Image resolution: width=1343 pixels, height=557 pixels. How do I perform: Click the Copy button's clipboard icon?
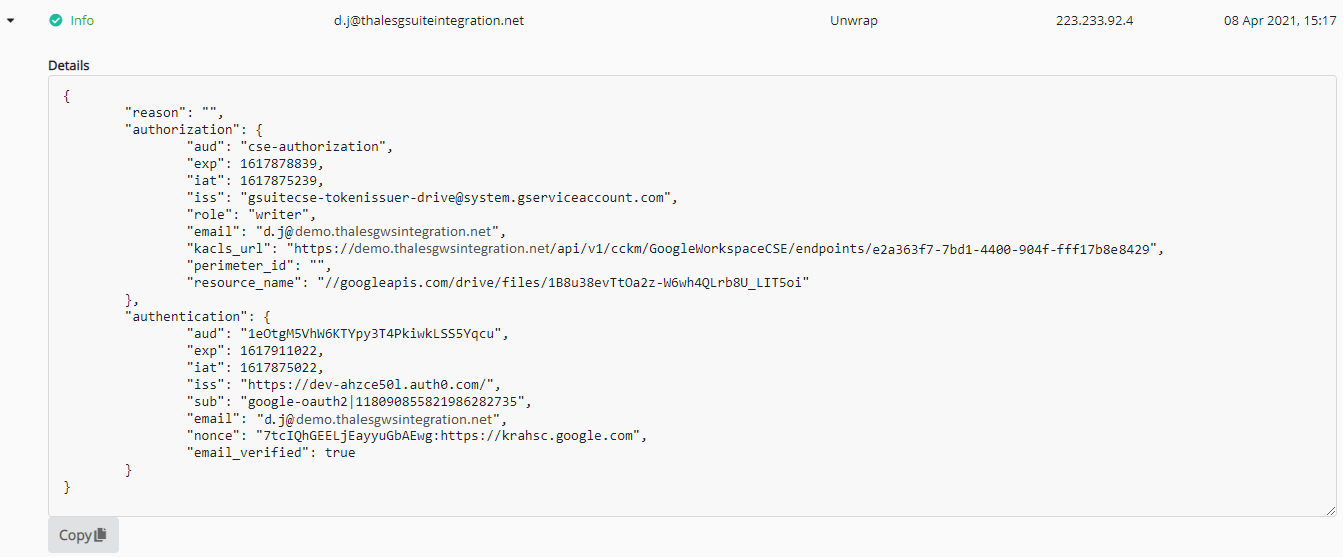pos(100,535)
